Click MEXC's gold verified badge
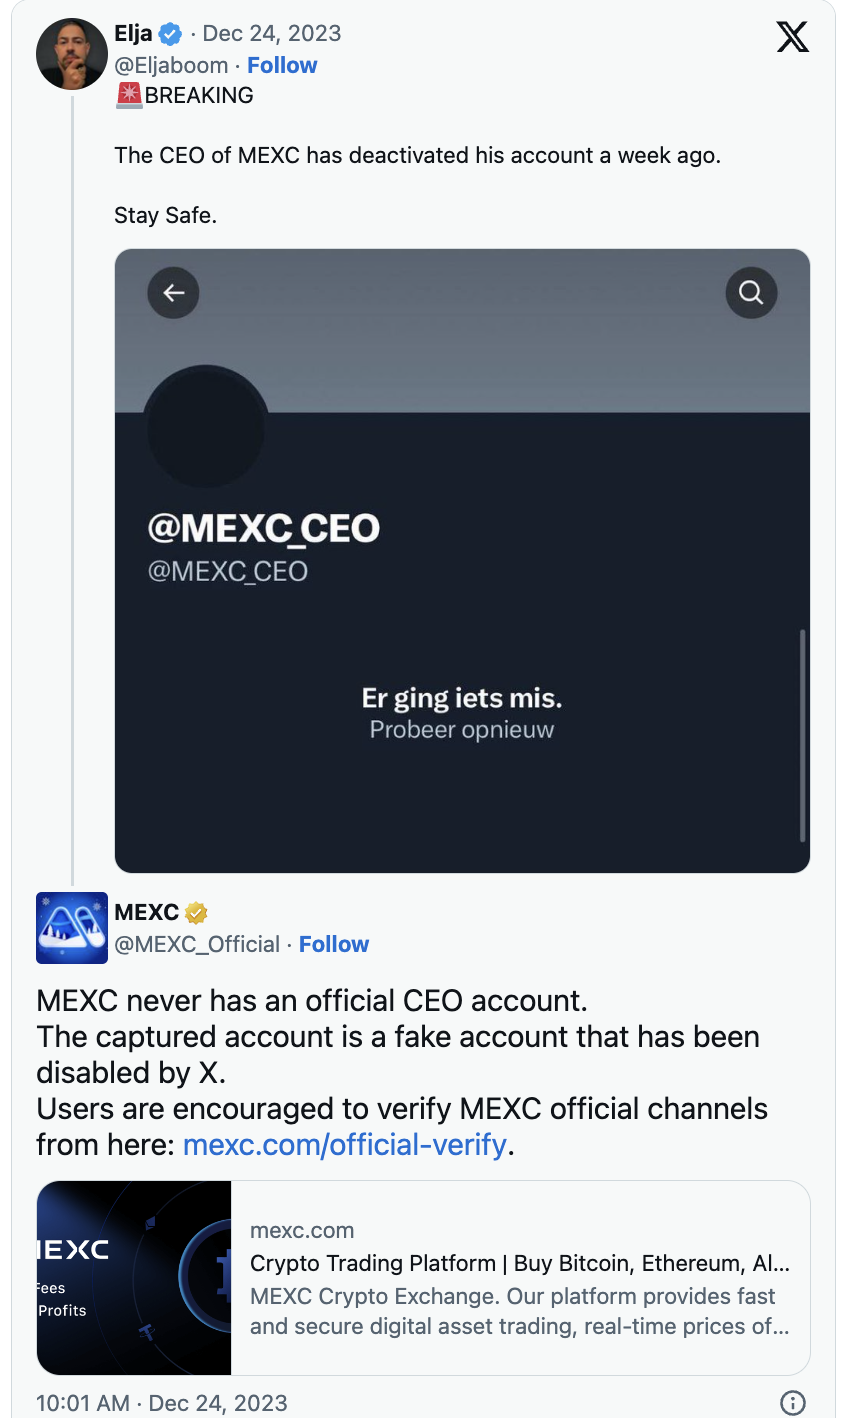 point(196,913)
